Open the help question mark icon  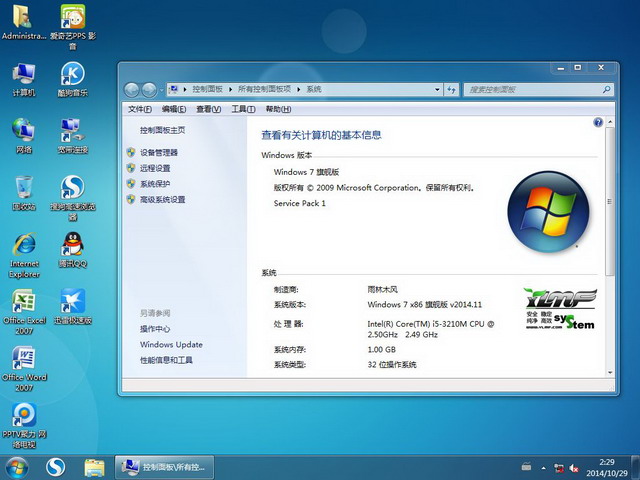598,122
